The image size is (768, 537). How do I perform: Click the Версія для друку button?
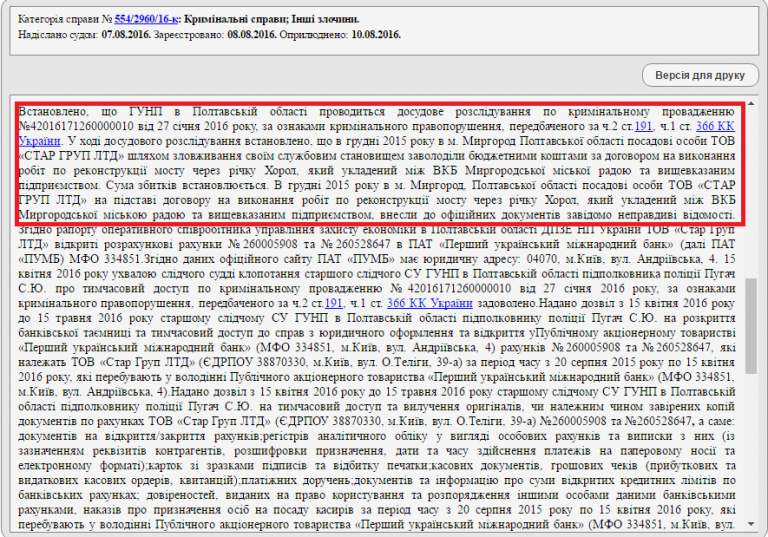(699, 76)
